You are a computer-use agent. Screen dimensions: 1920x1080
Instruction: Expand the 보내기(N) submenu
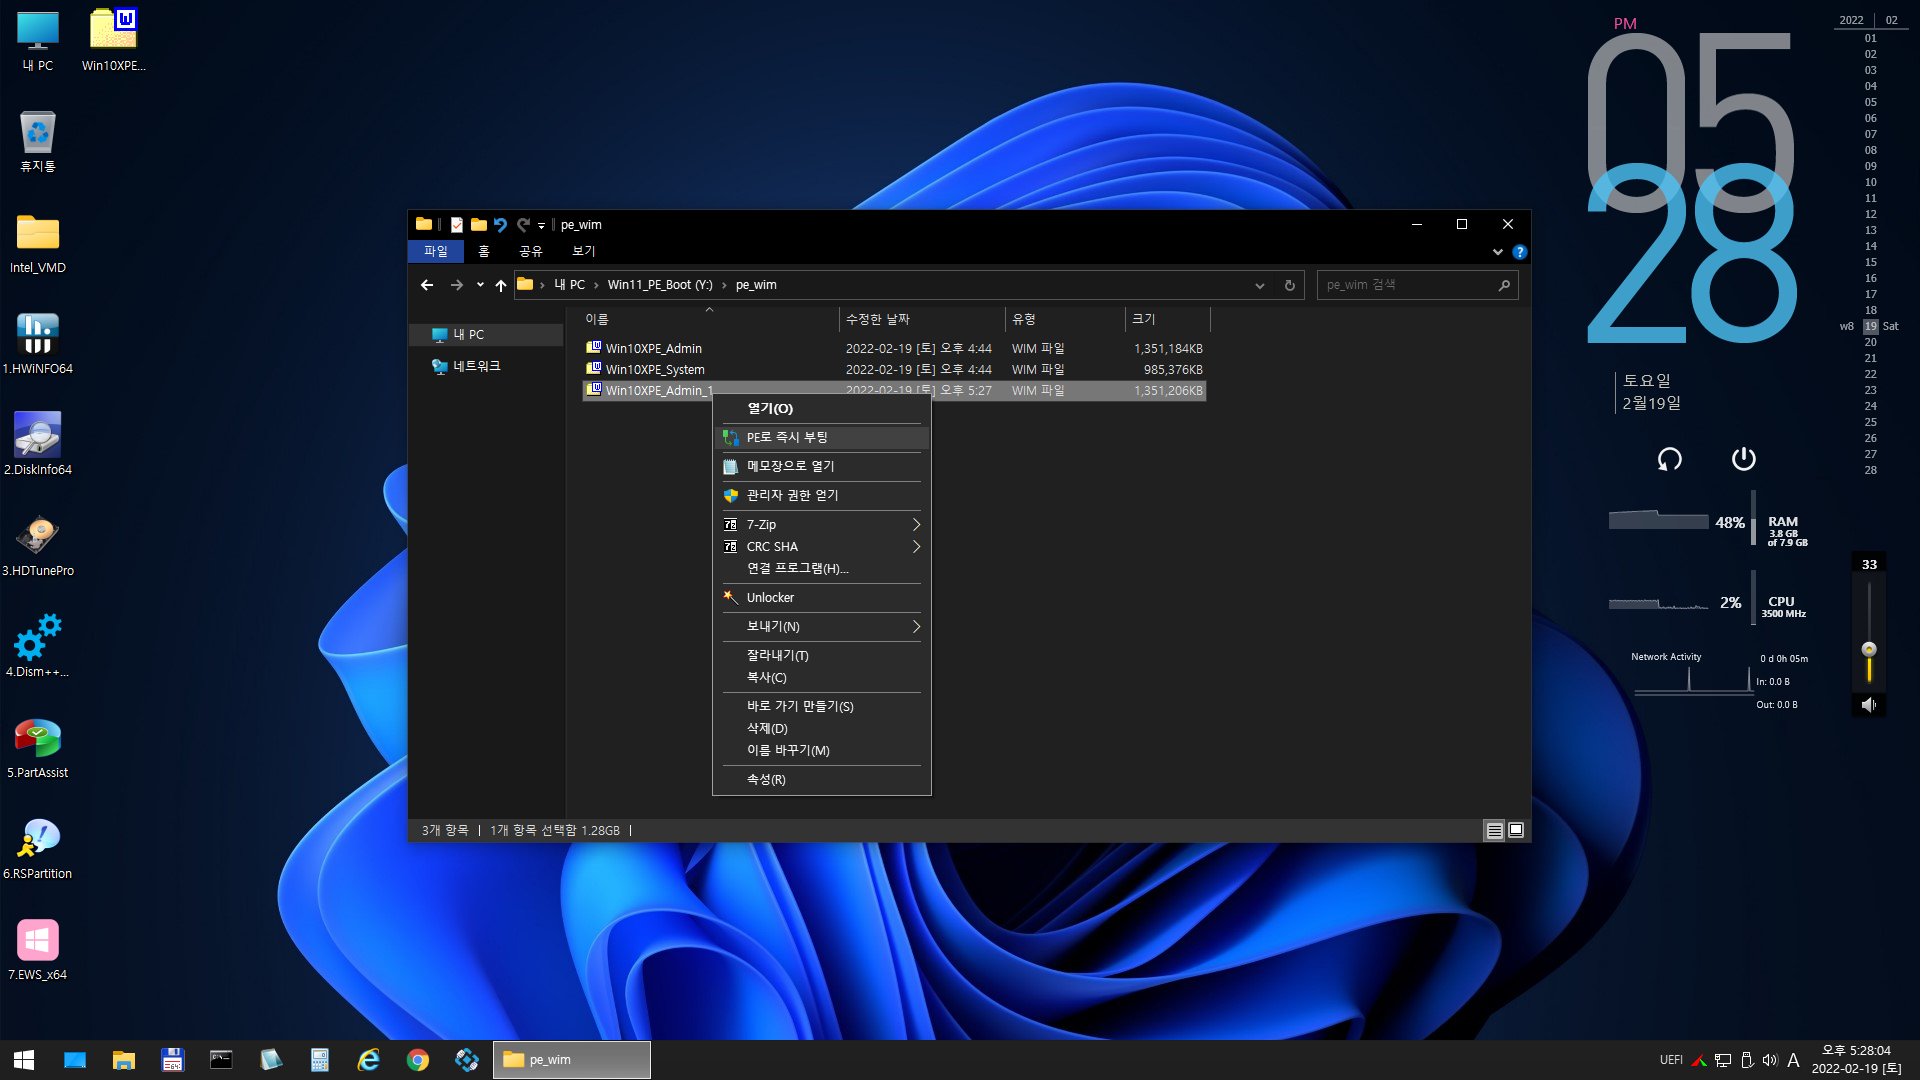(x=821, y=627)
